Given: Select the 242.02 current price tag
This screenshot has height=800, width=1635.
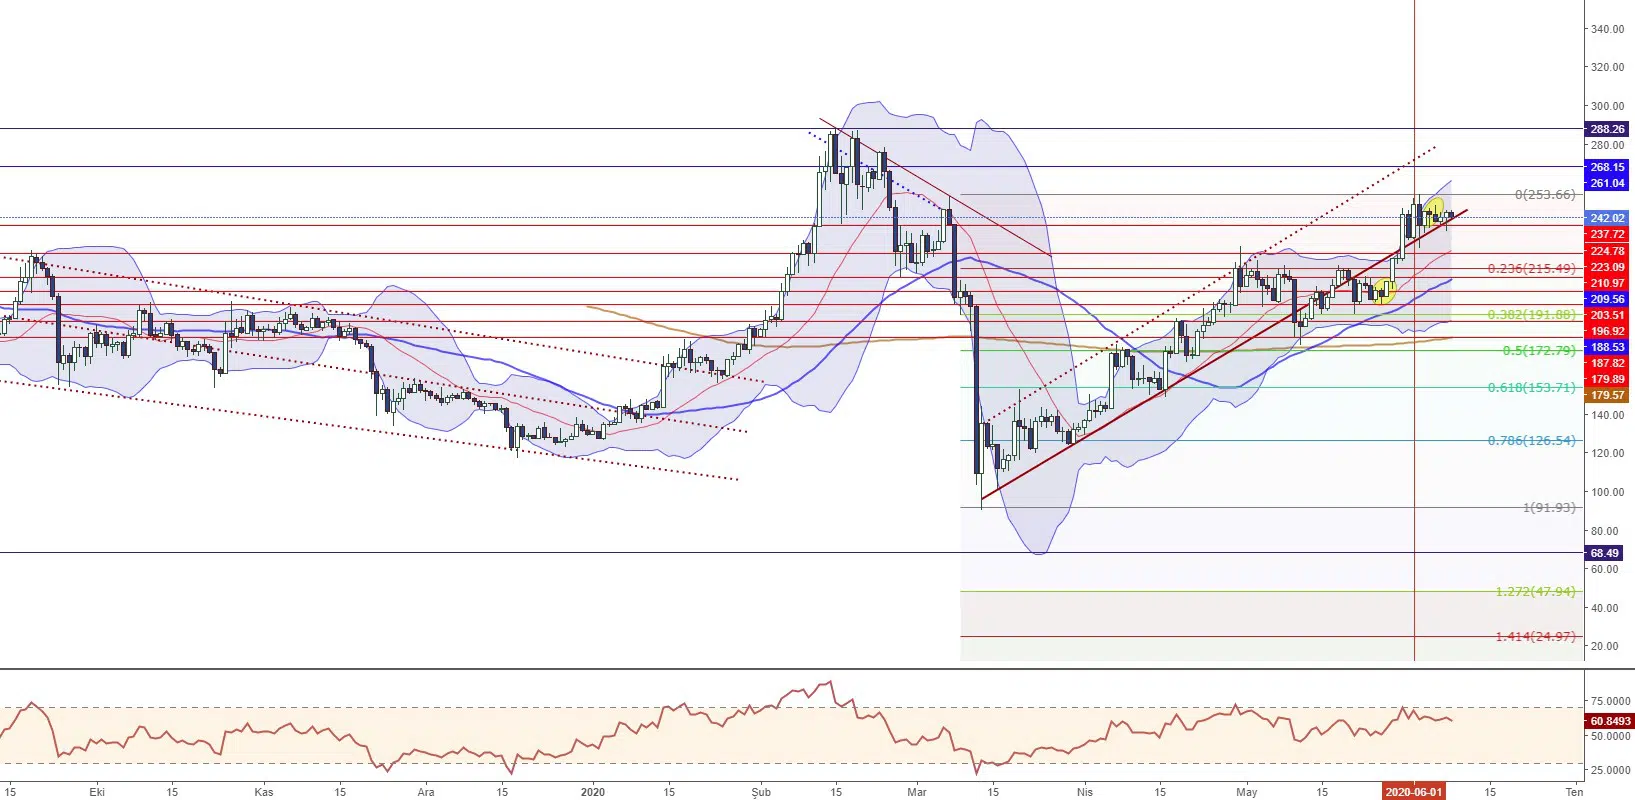Looking at the screenshot, I should 1607,218.
